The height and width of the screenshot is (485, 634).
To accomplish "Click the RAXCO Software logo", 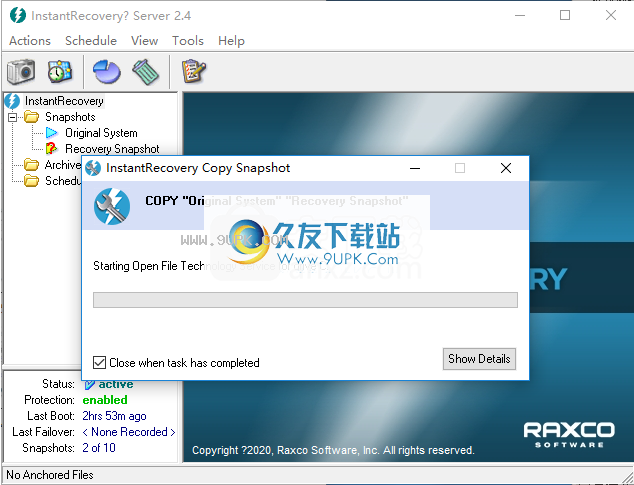I will (569, 434).
